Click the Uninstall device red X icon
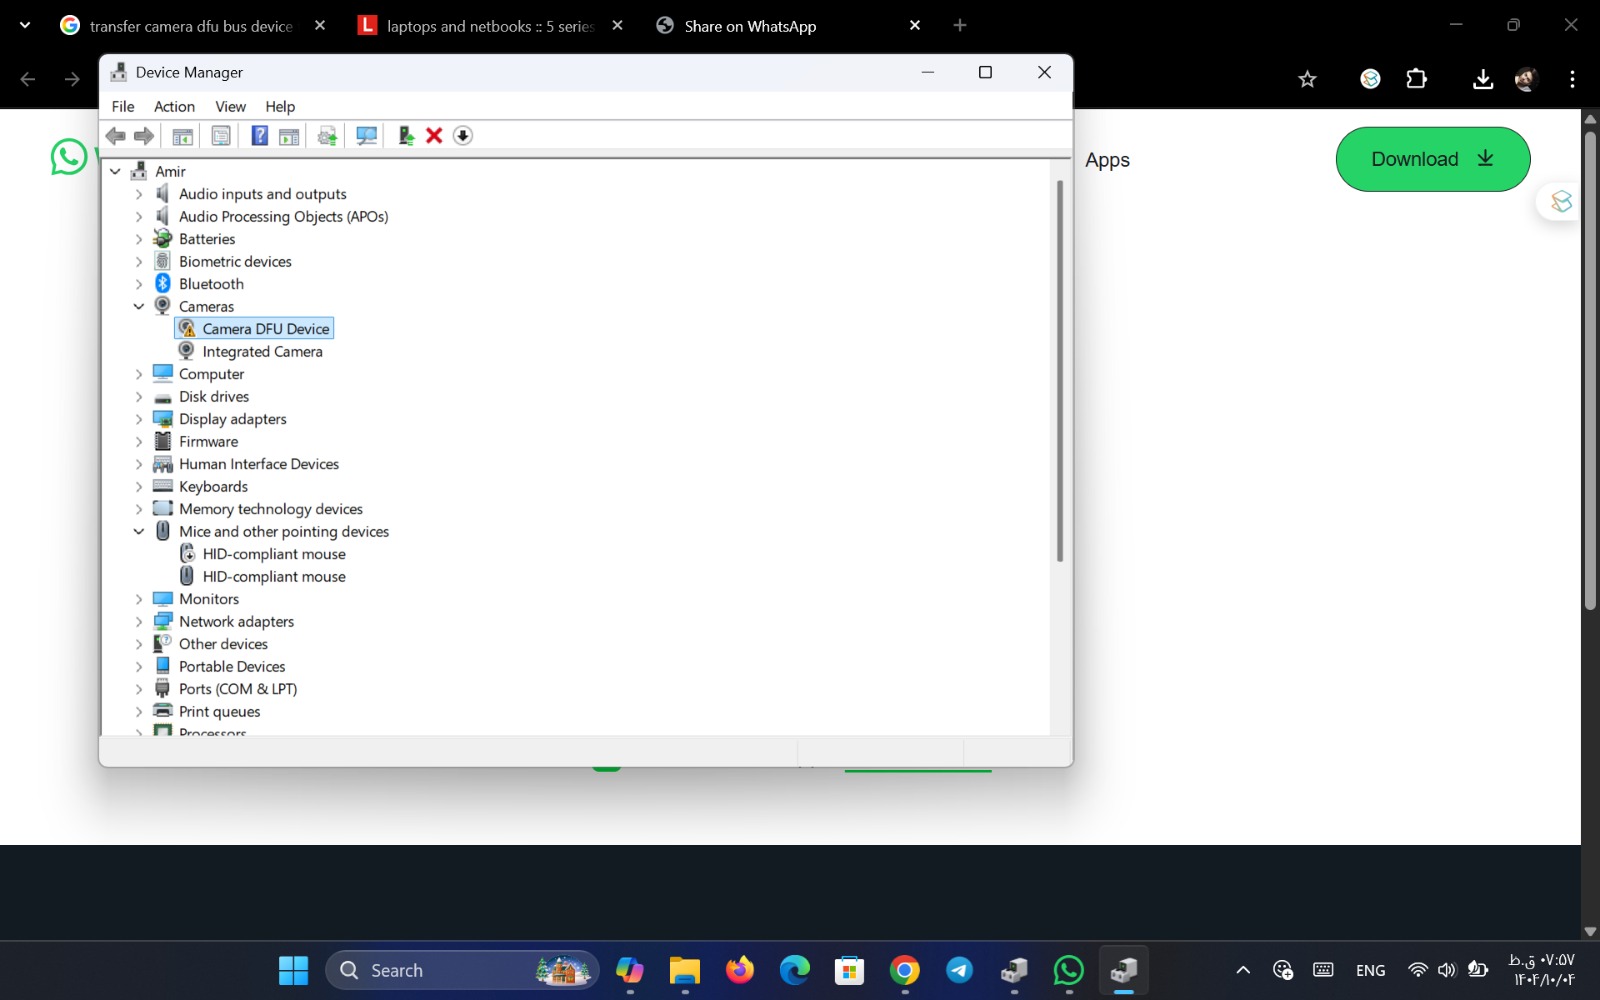1600x1000 pixels. 433,135
